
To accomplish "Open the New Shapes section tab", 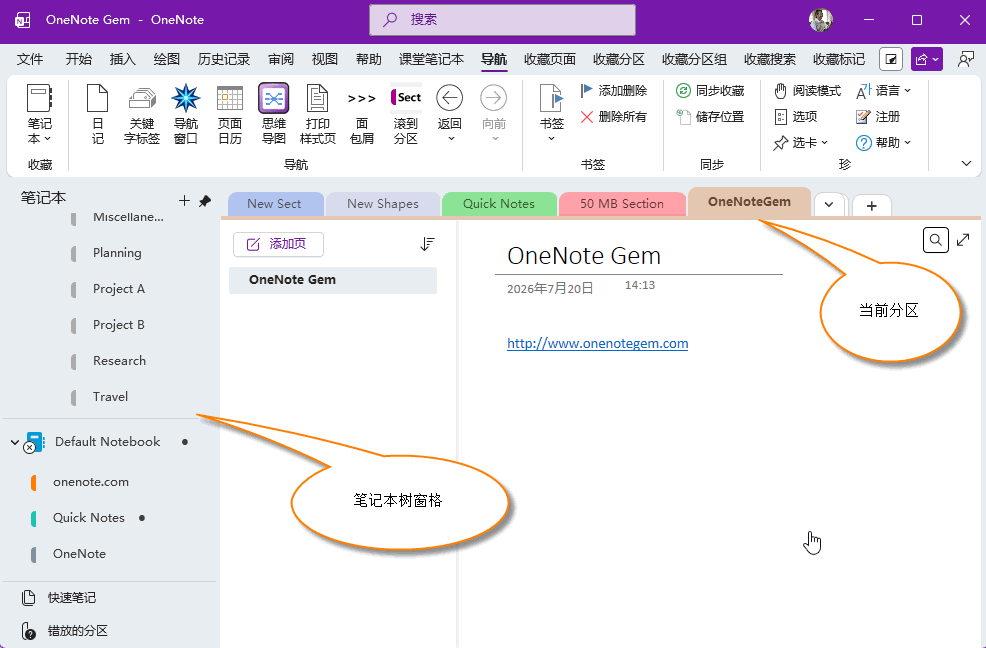I will (382, 204).
